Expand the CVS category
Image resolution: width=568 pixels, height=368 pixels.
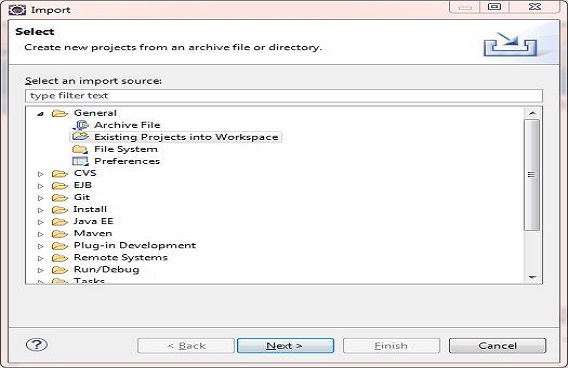coord(41,174)
